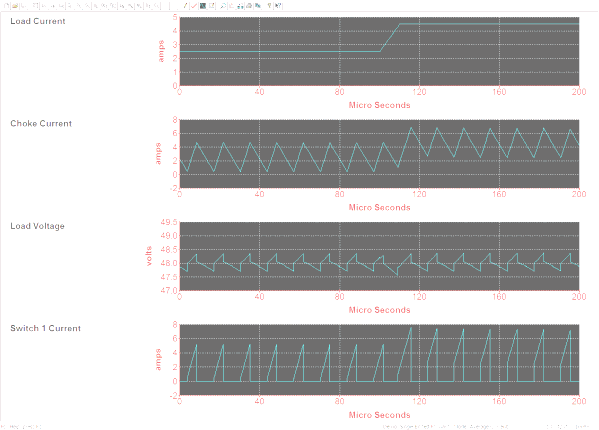This screenshot has width=599, height=430.
Task: Click the -2 tick on Choke Current axis
Action: tap(174, 188)
